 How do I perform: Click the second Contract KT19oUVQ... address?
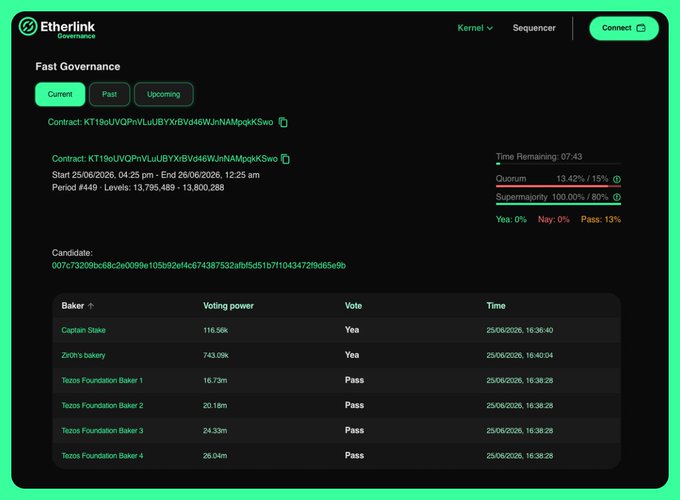point(165,159)
